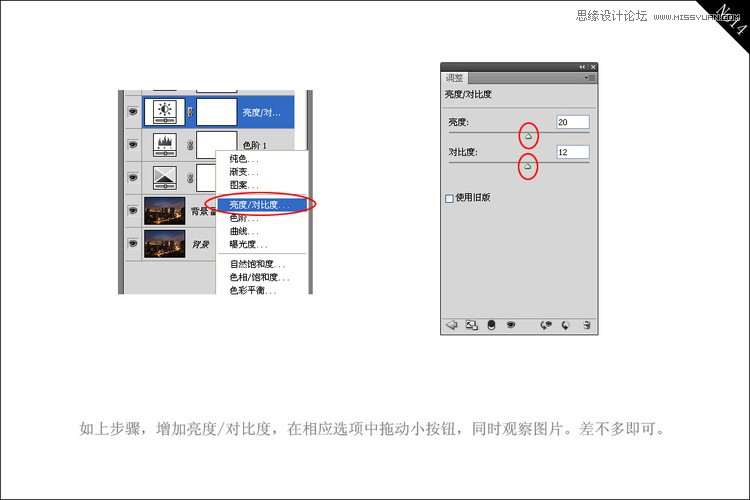This screenshot has width=750, height=500.
Task: Collapse the adjustments panel double-arrow icon
Action: tap(582, 67)
